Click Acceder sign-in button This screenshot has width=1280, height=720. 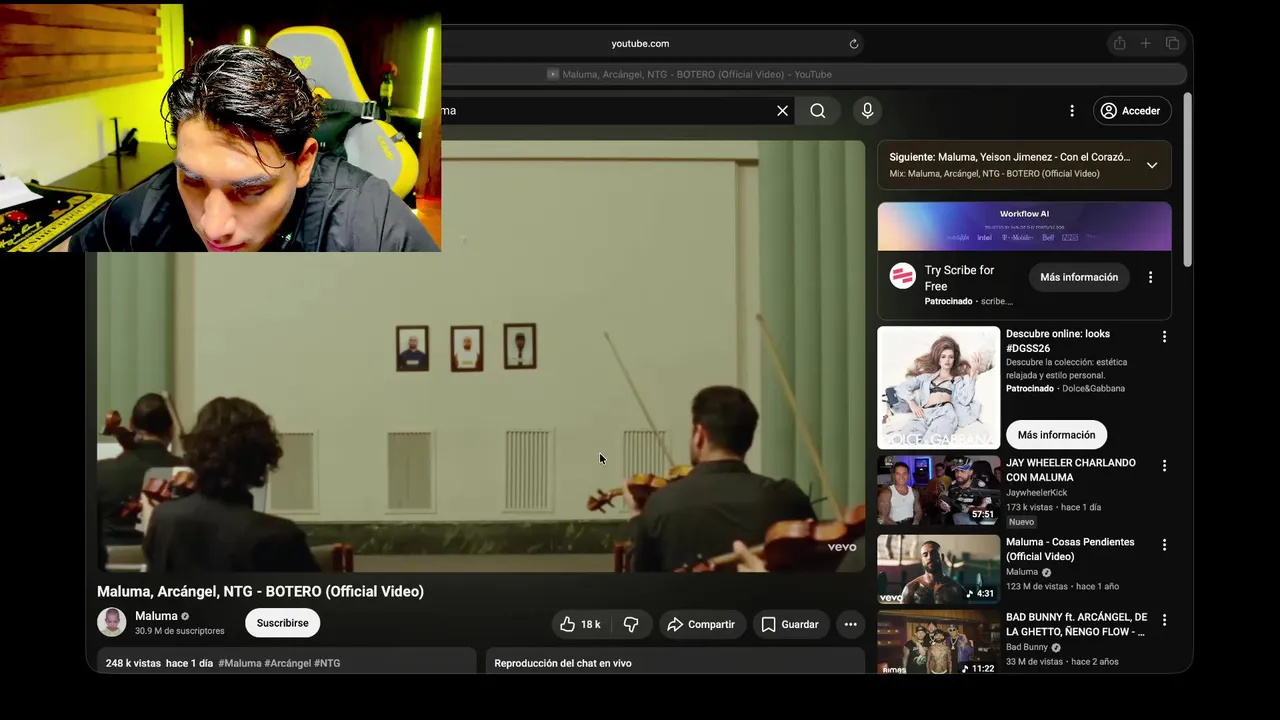tap(1130, 111)
